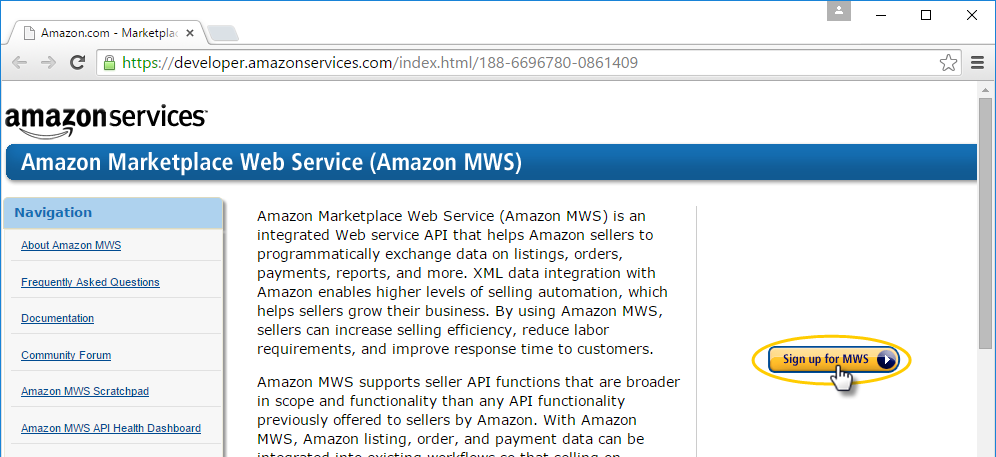
Task: Click the browser back arrow
Action: pyautogui.click(x=20, y=62)
